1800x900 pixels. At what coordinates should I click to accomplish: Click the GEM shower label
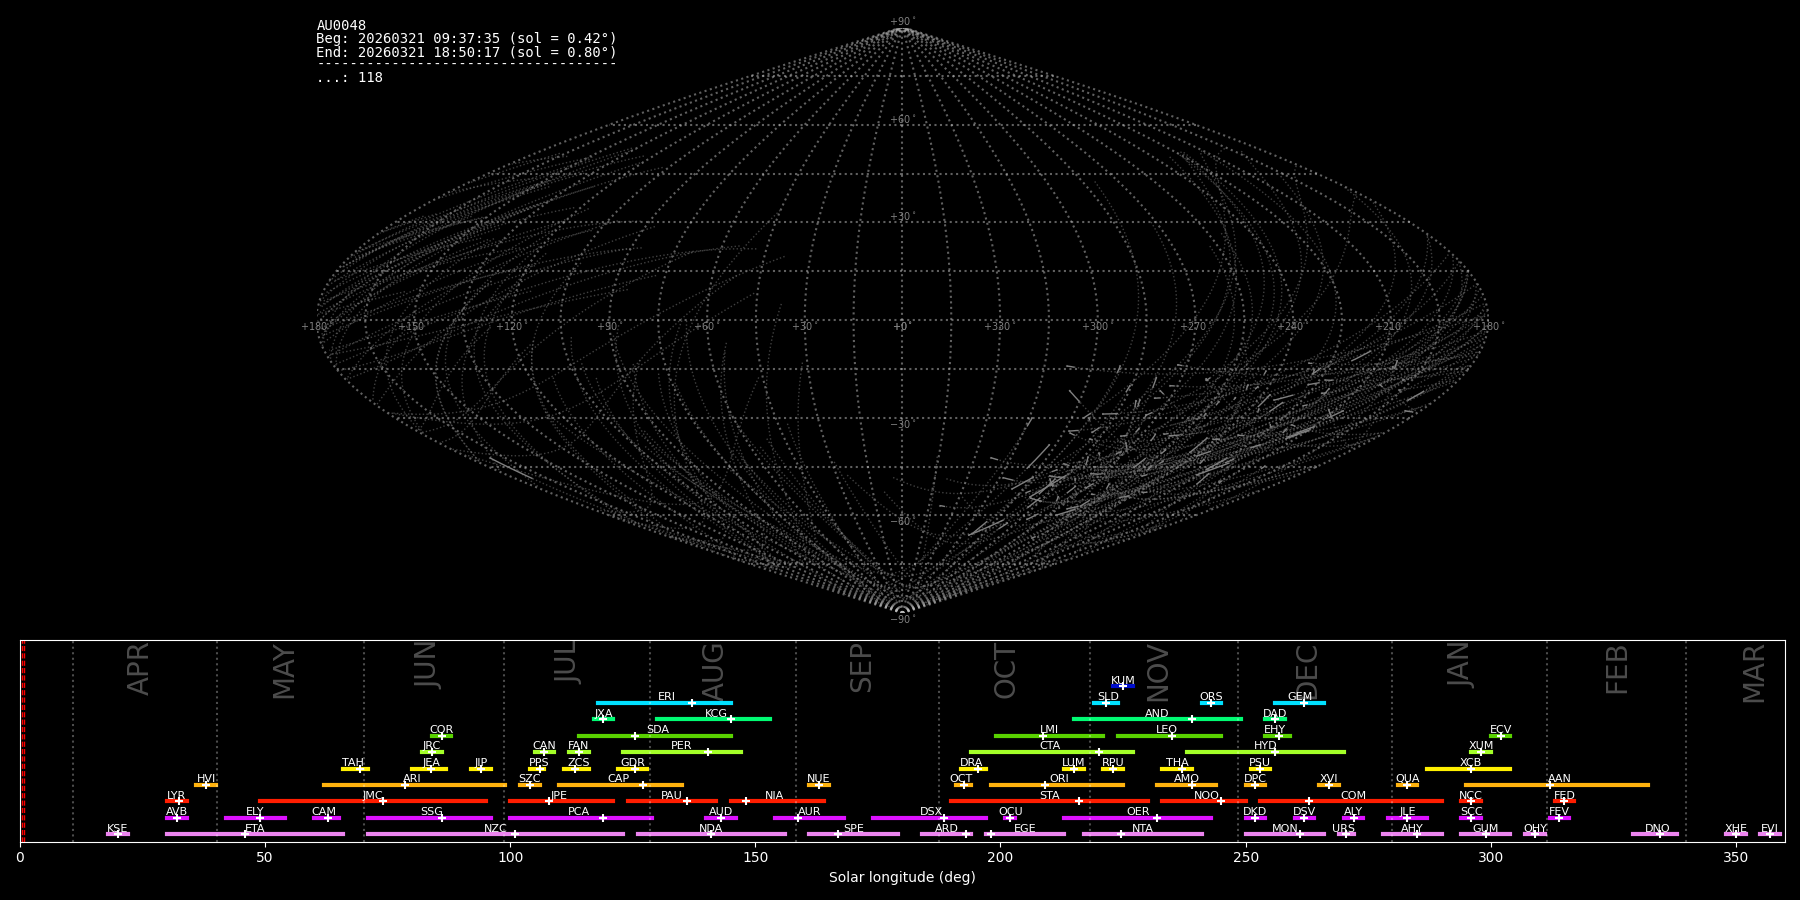1300,697
